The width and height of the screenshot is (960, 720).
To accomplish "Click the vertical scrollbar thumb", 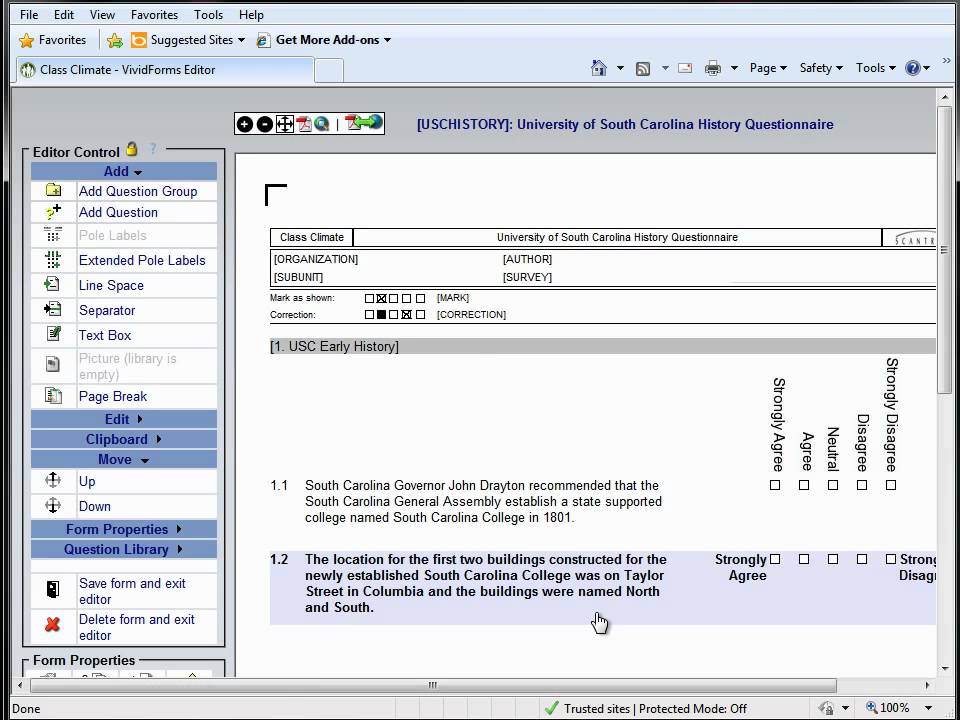I will [x=943, y=251].
